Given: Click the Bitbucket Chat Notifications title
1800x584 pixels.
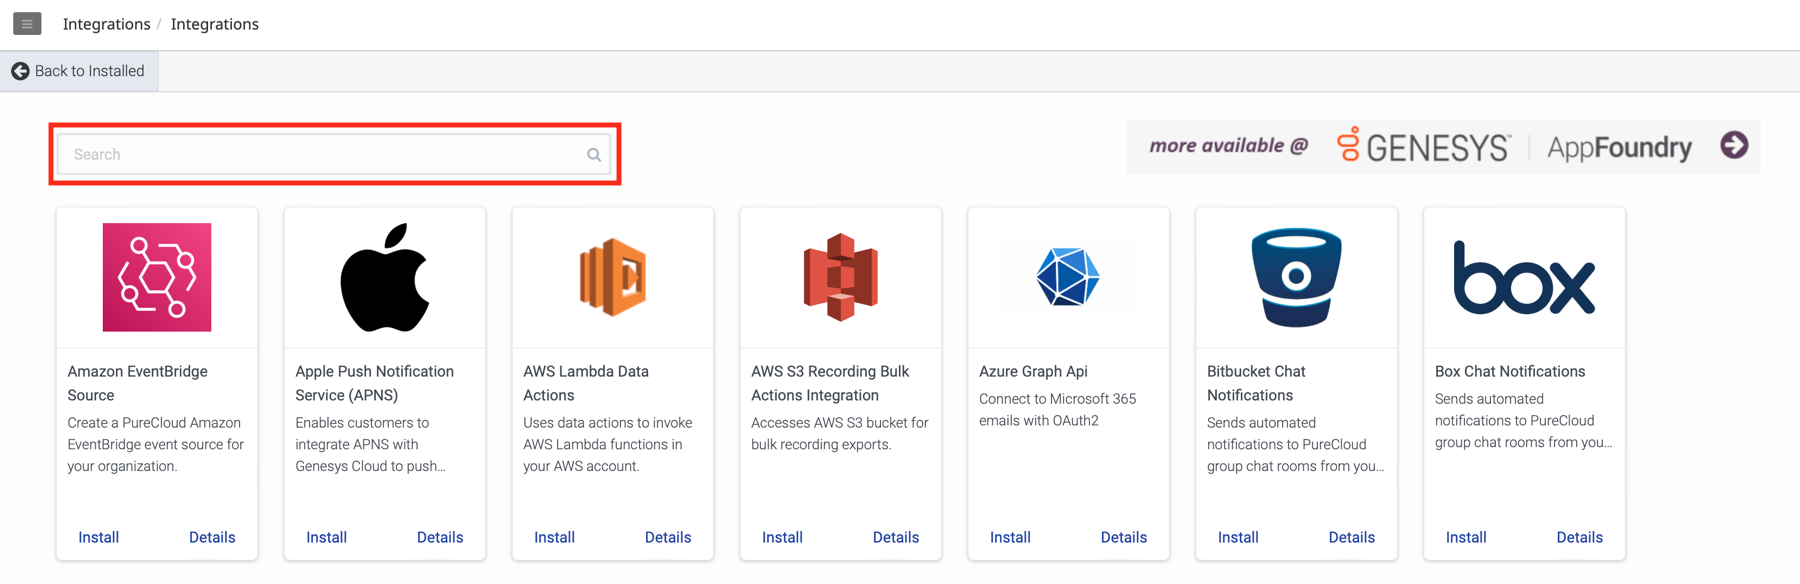Looking at the screenshot, I should click(1256, 383).
